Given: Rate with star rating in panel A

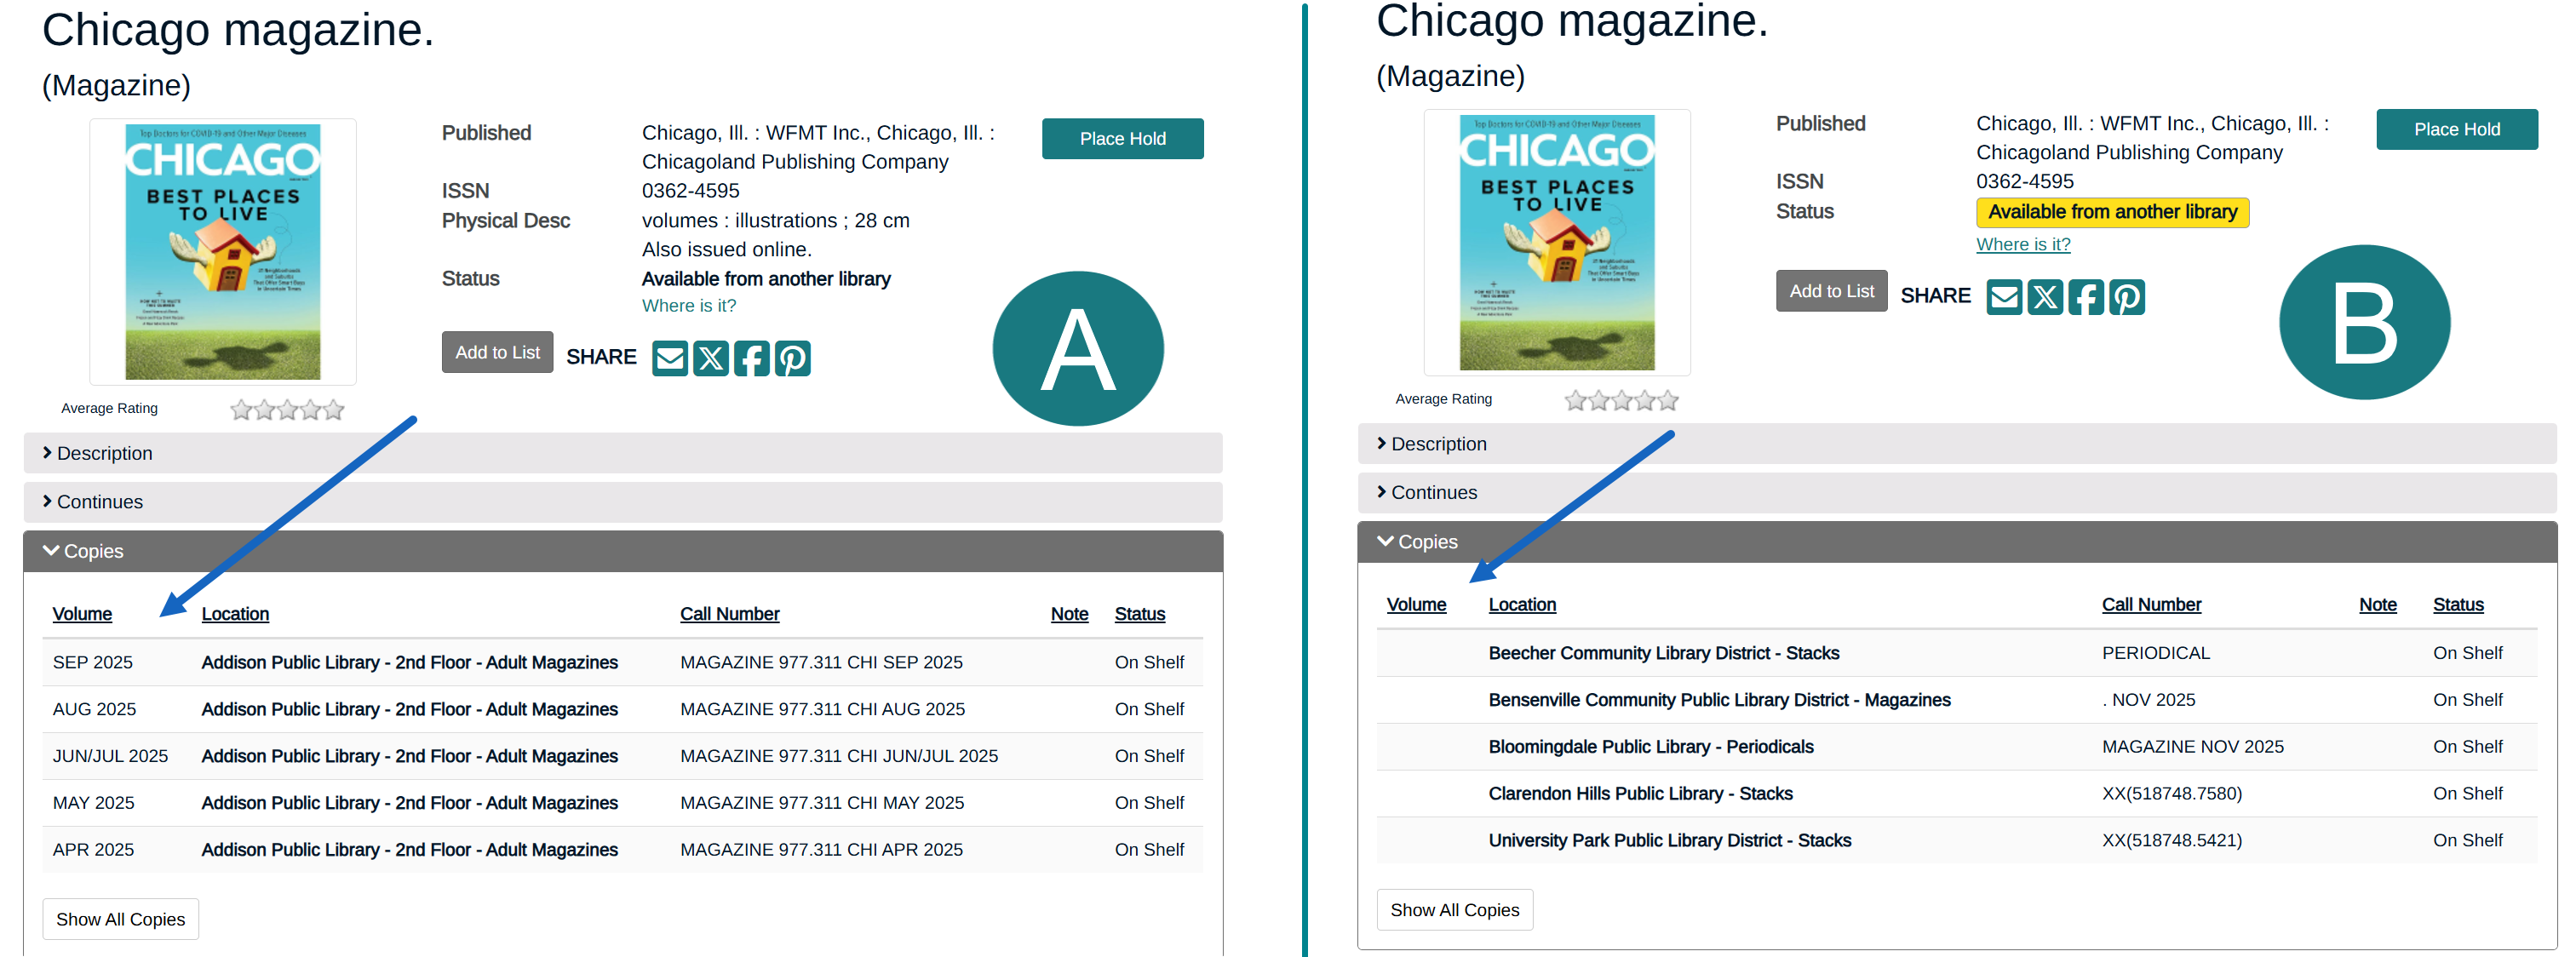Looking at the screenshot, I should pos(287,410).
